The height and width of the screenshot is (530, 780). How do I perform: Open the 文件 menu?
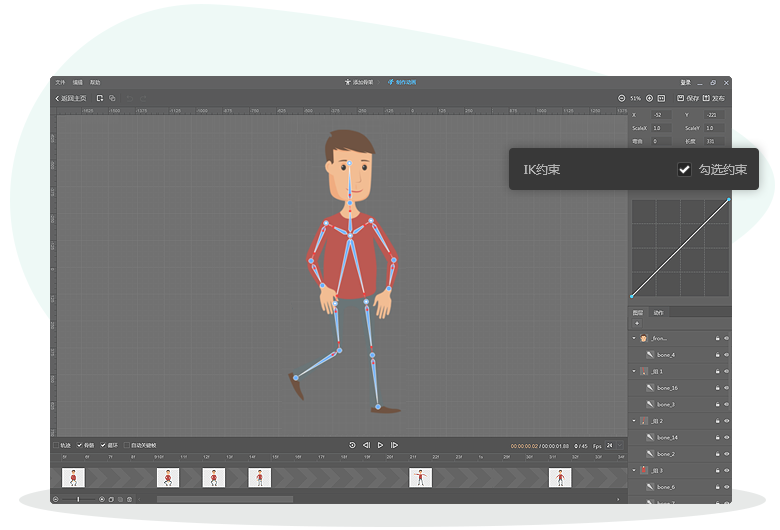pos(60,82)
